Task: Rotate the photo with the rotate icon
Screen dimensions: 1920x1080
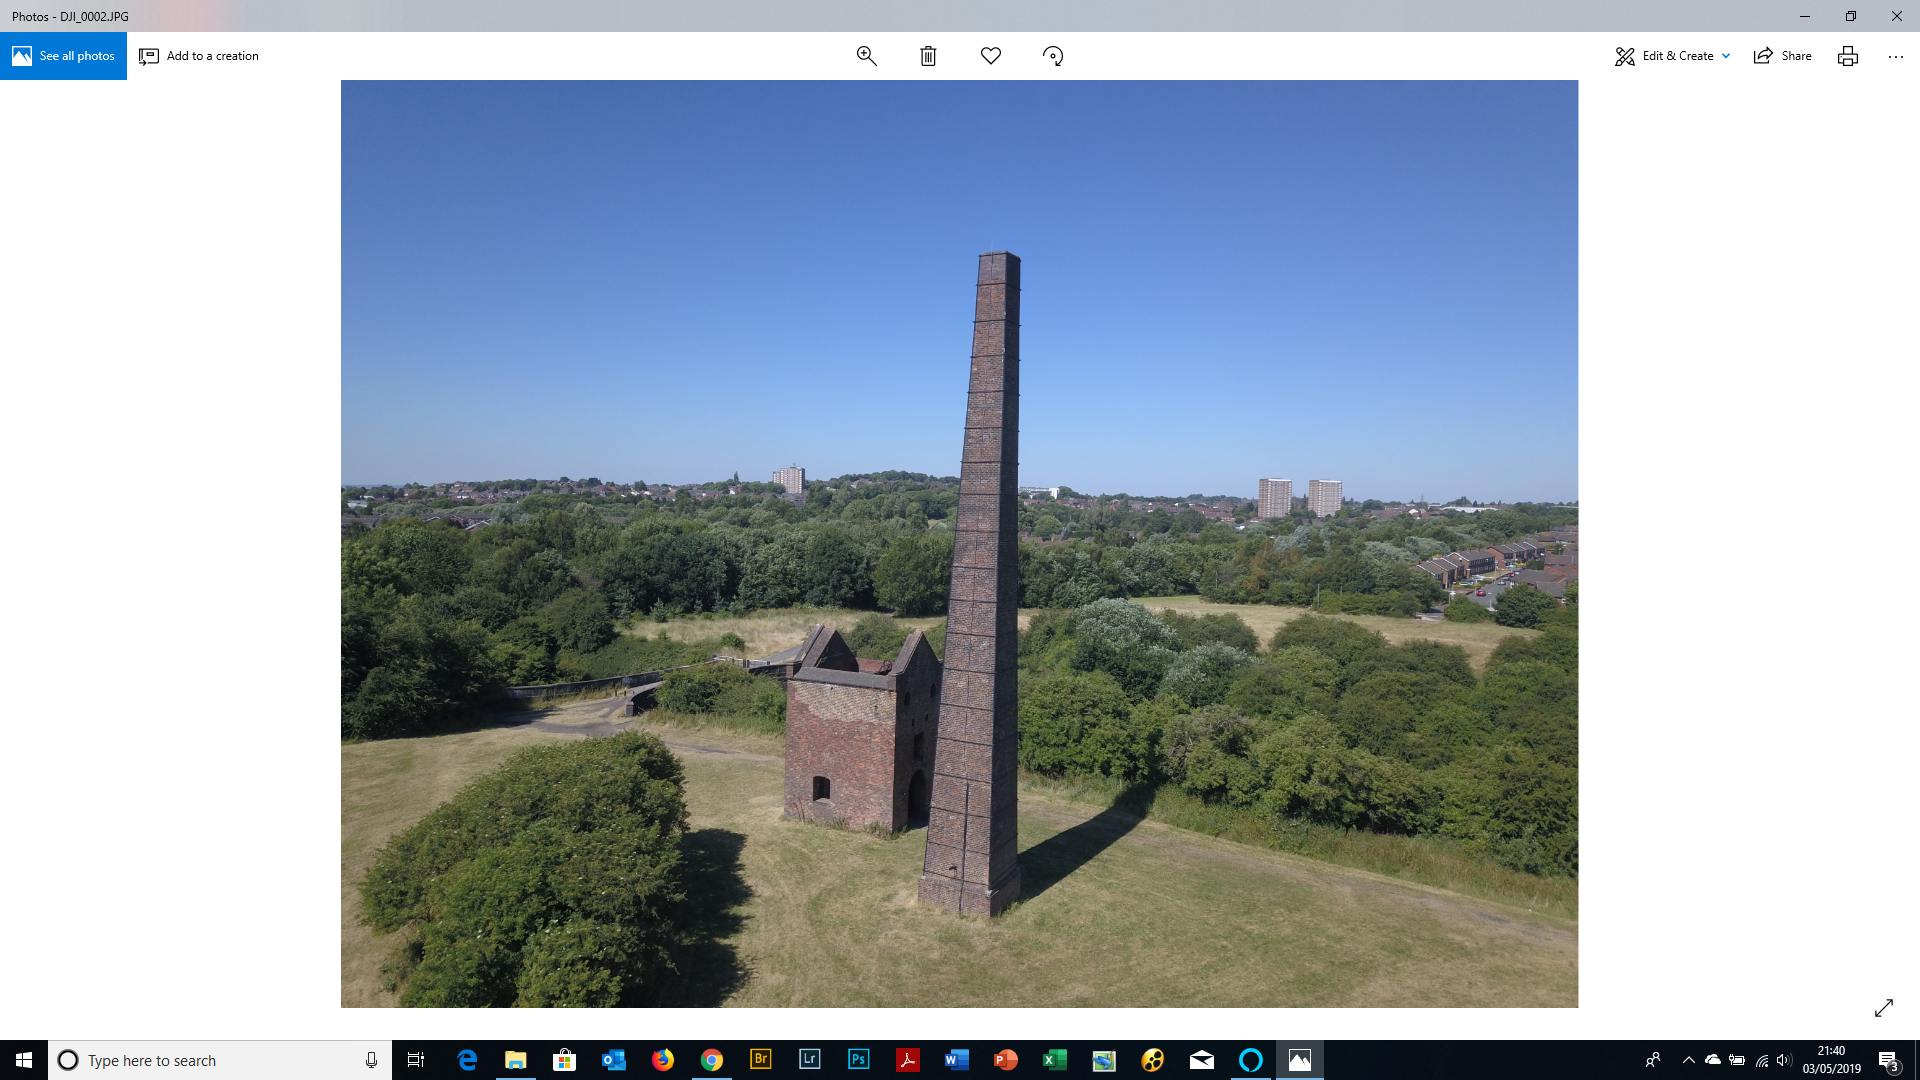Action: point(1053,56)
